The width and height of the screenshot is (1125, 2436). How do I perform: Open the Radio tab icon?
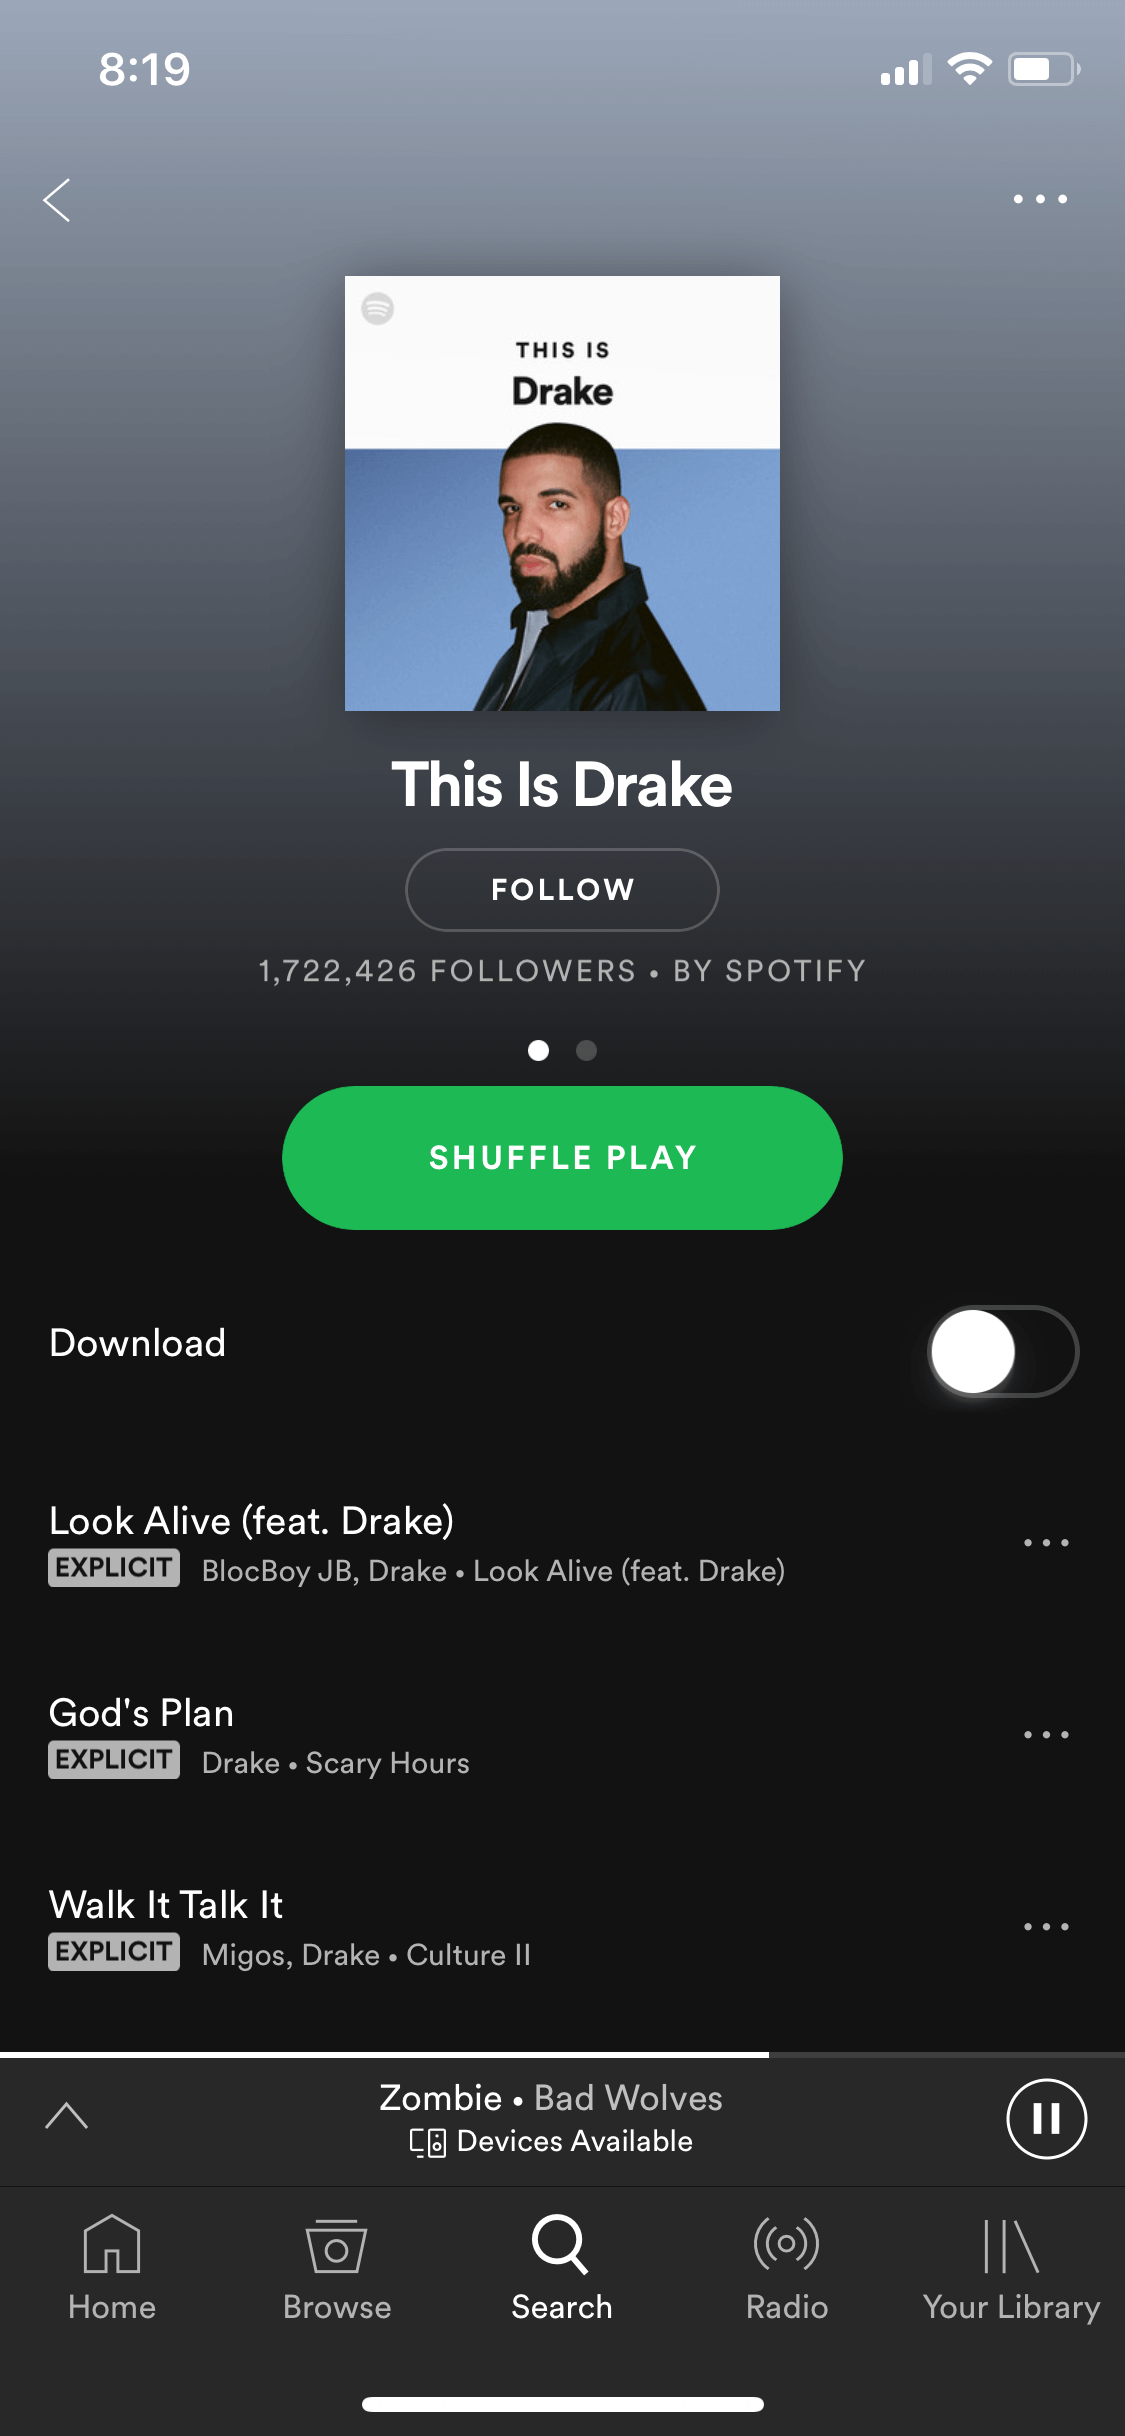tap(787, 2243)
